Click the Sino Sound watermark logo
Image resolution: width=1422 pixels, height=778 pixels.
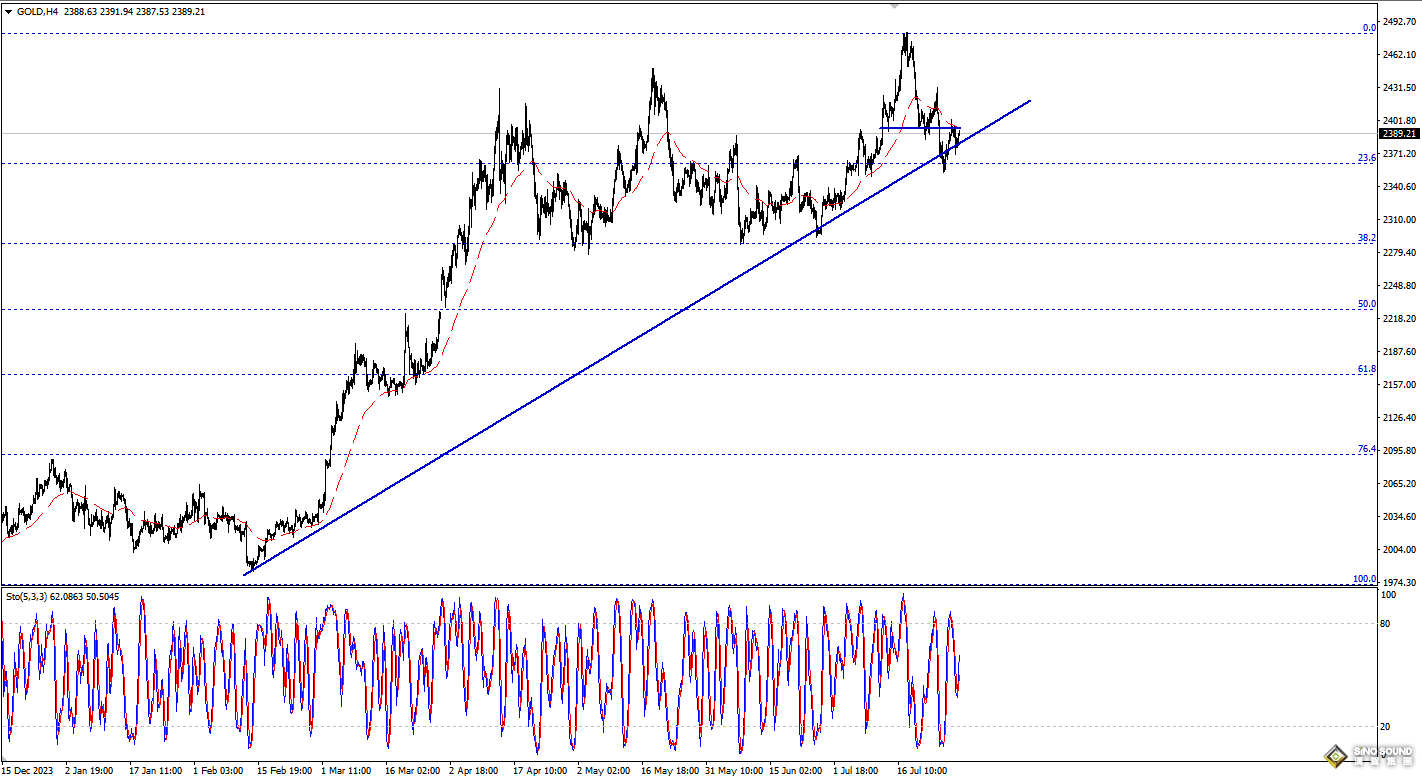click(1368, 759)
